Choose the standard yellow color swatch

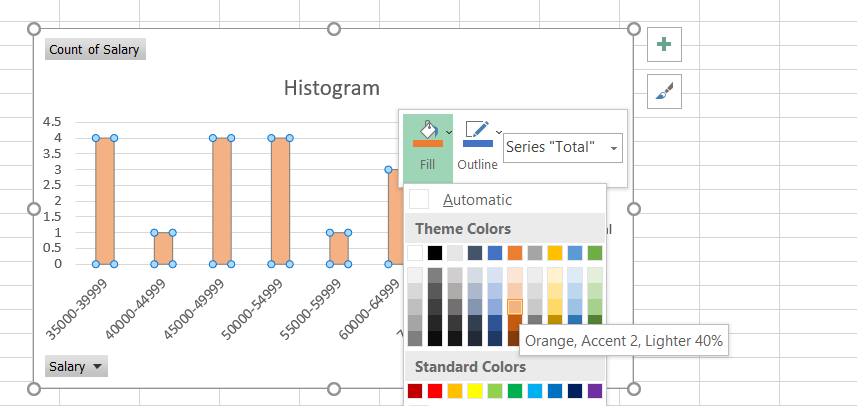coord(475,391)
